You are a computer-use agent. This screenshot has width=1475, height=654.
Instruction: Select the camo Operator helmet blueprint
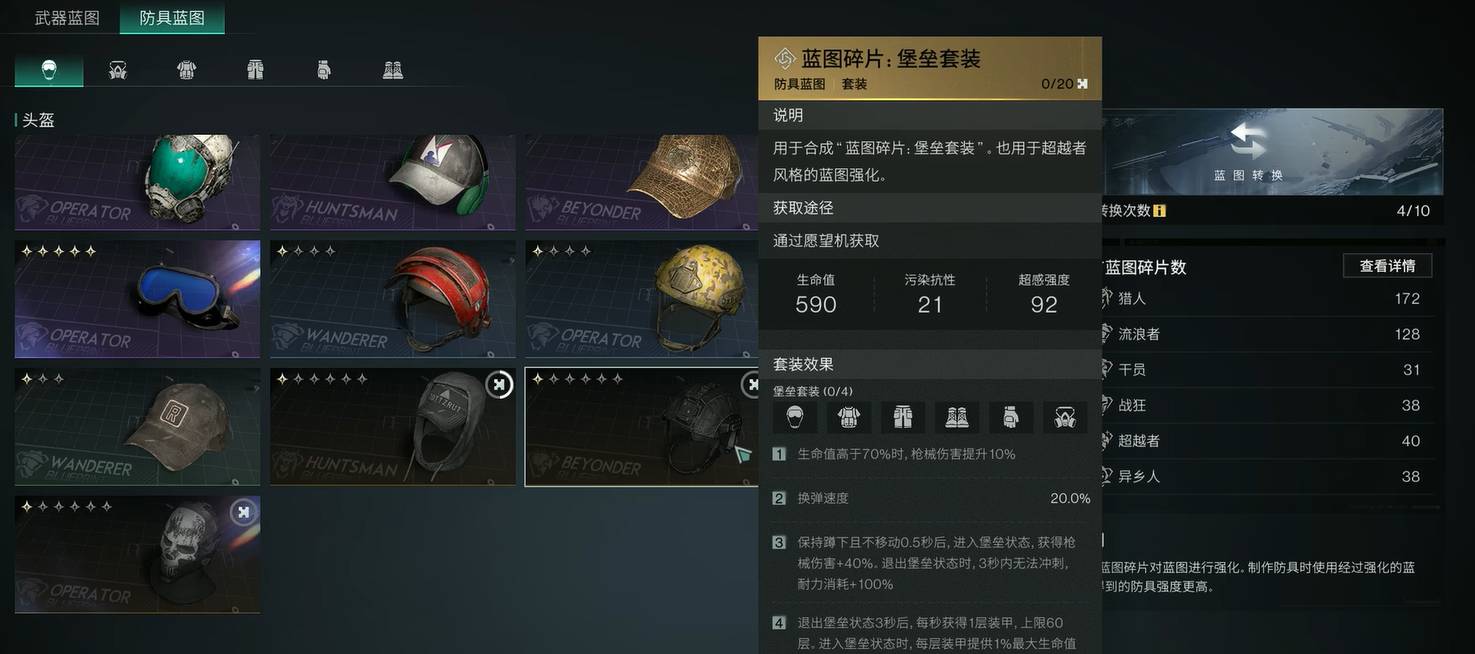click(641, 299)
